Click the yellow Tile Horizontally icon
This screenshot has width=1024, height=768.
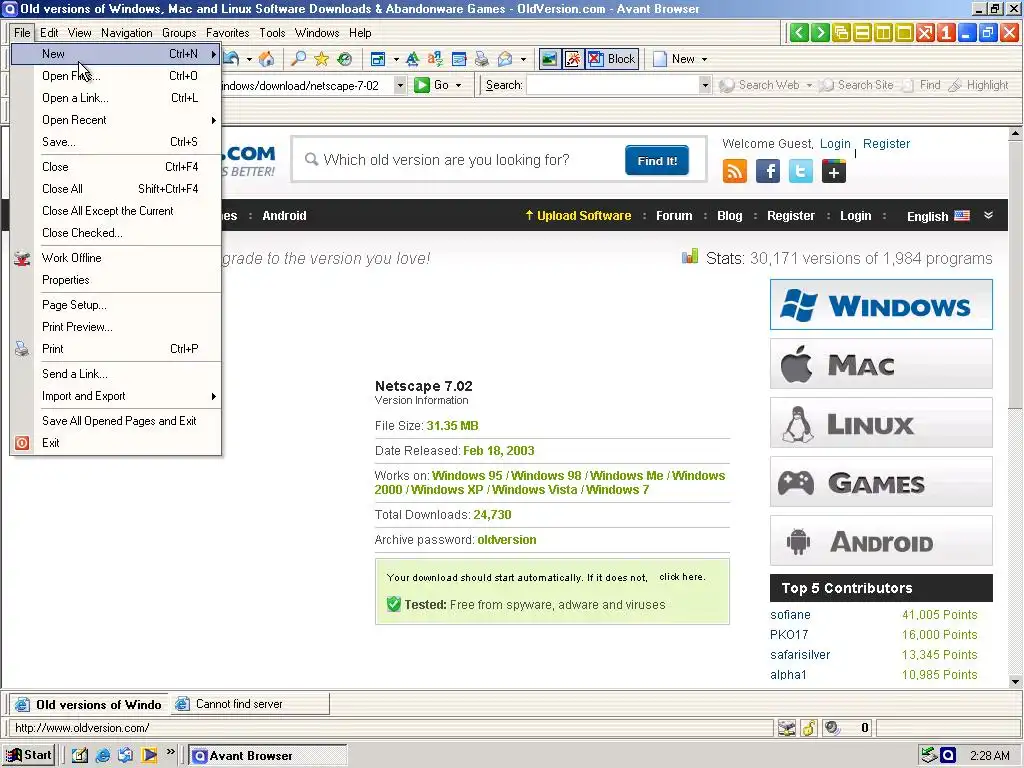[x=862, y=32]
